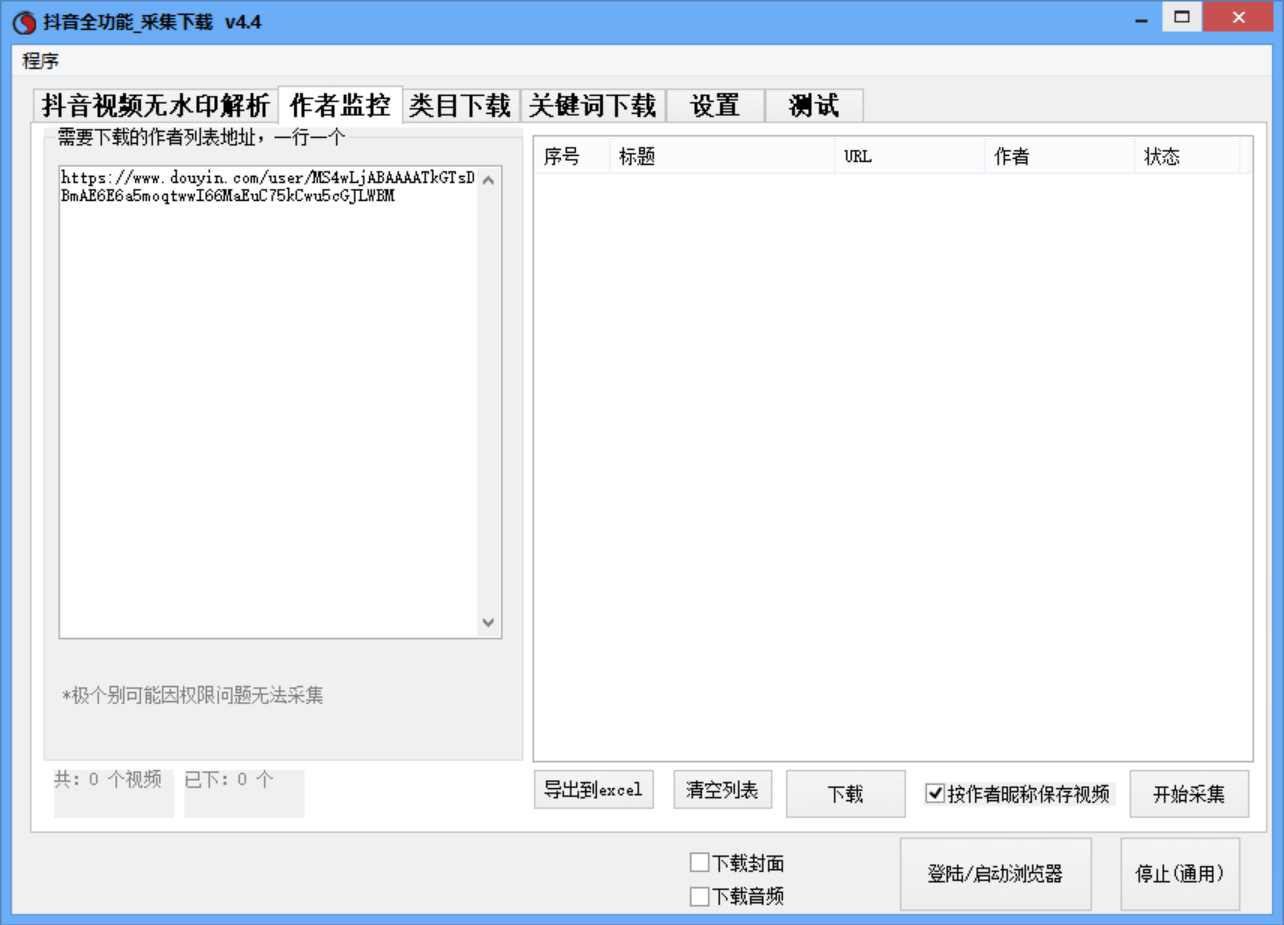Click the *极个别可能因权限问题无法采集 note
1284x925 pixels.
point(193,695)
